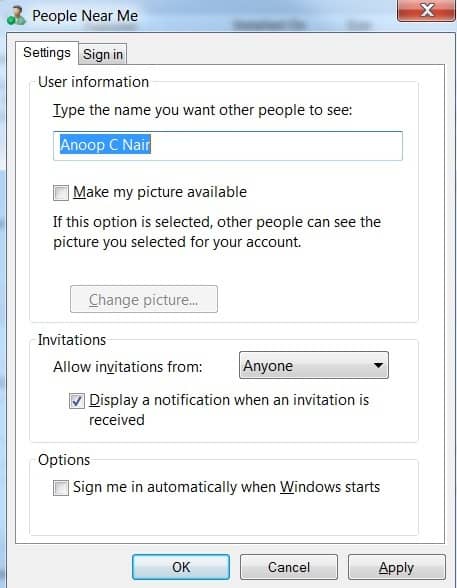The image size is (457, 588).
Task: Click the "Type the name you want" label
Action: tap(202, 110)
